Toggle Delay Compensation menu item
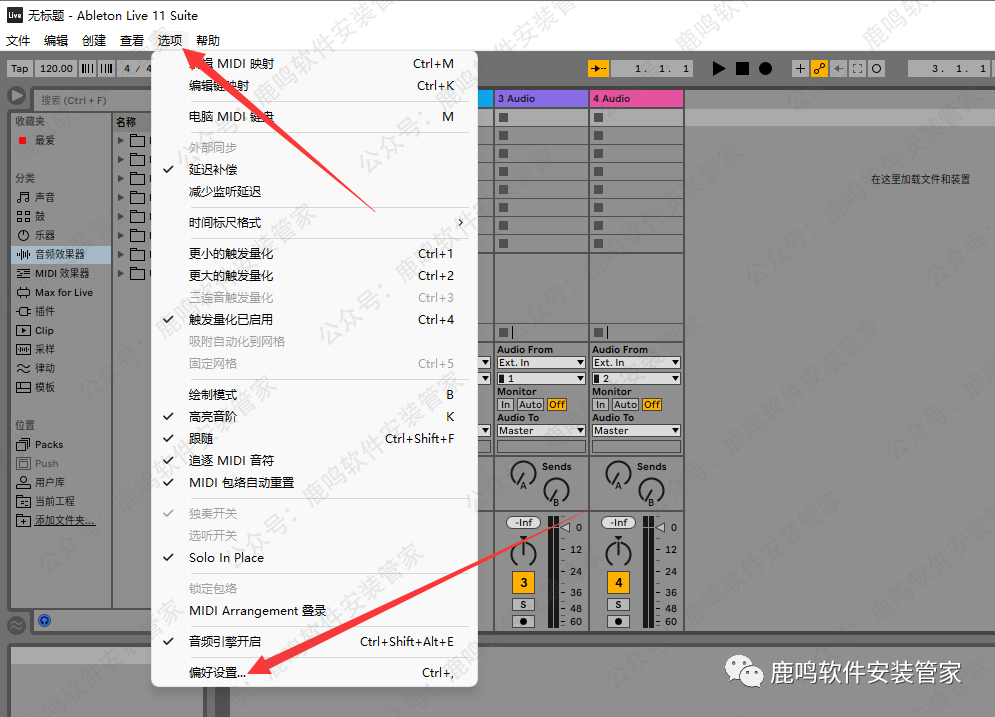 [314, 169]
